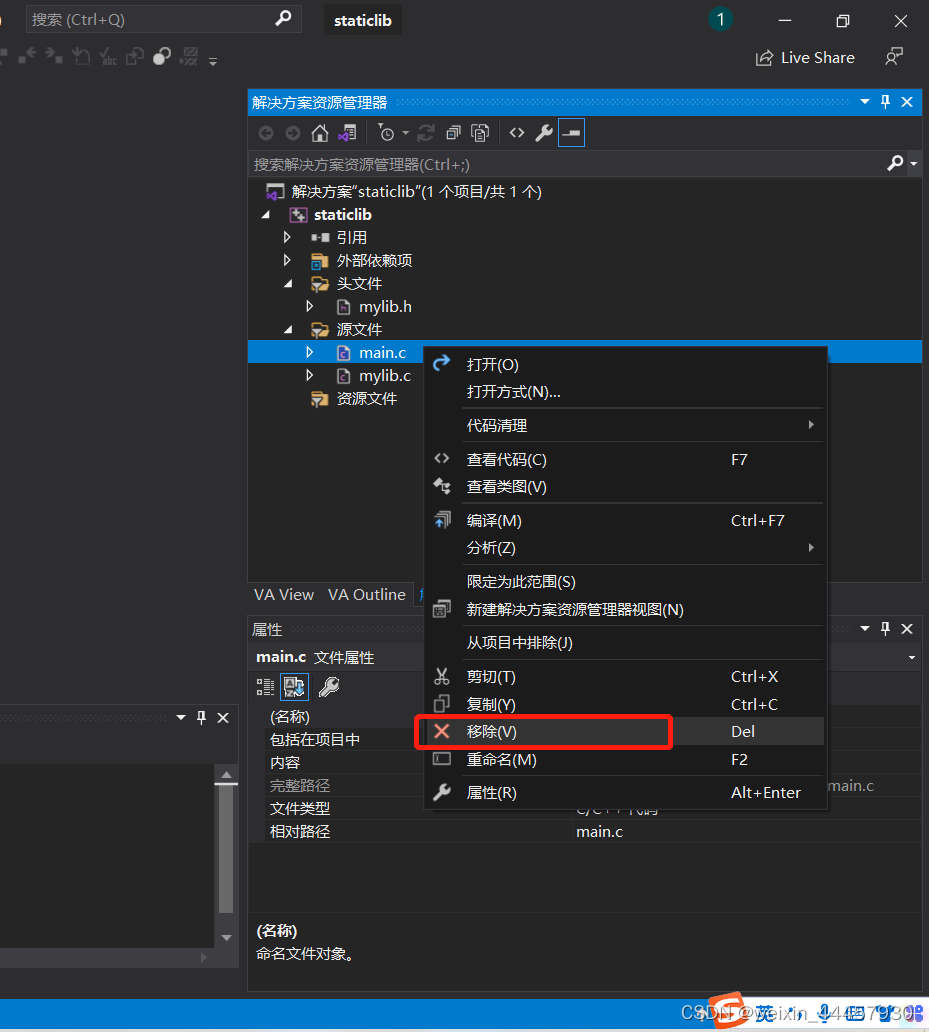Switch views with the Visual Studio solution icon
This screenshot has height=1032, width=929.
(347, 134)
